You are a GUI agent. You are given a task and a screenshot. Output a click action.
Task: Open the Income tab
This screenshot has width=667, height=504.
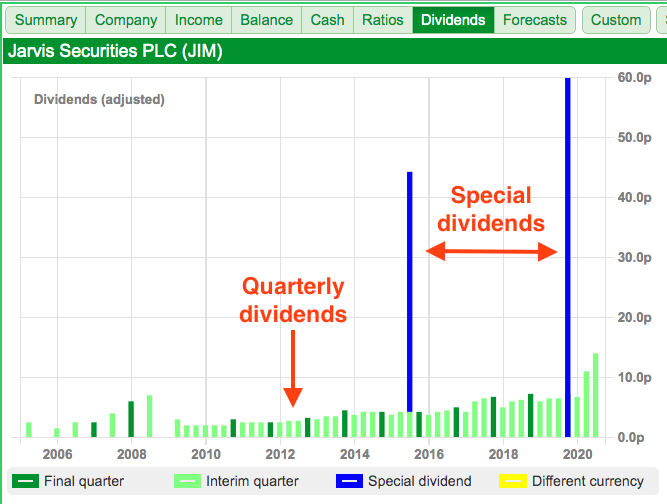click(x=199, y=20)
